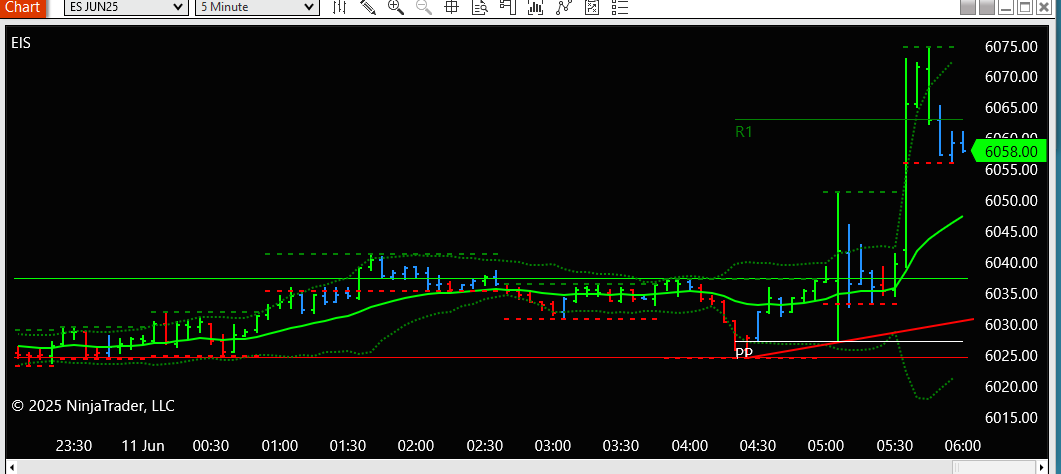Click the 6045.00 price axis label
Screen dimensions: 1061x474
pos(1011,231)
